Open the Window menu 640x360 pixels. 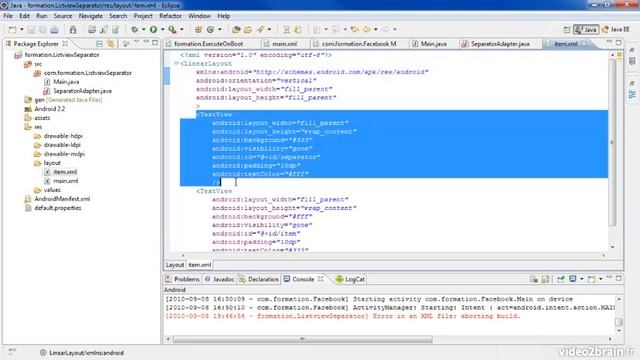coord(199,16)
